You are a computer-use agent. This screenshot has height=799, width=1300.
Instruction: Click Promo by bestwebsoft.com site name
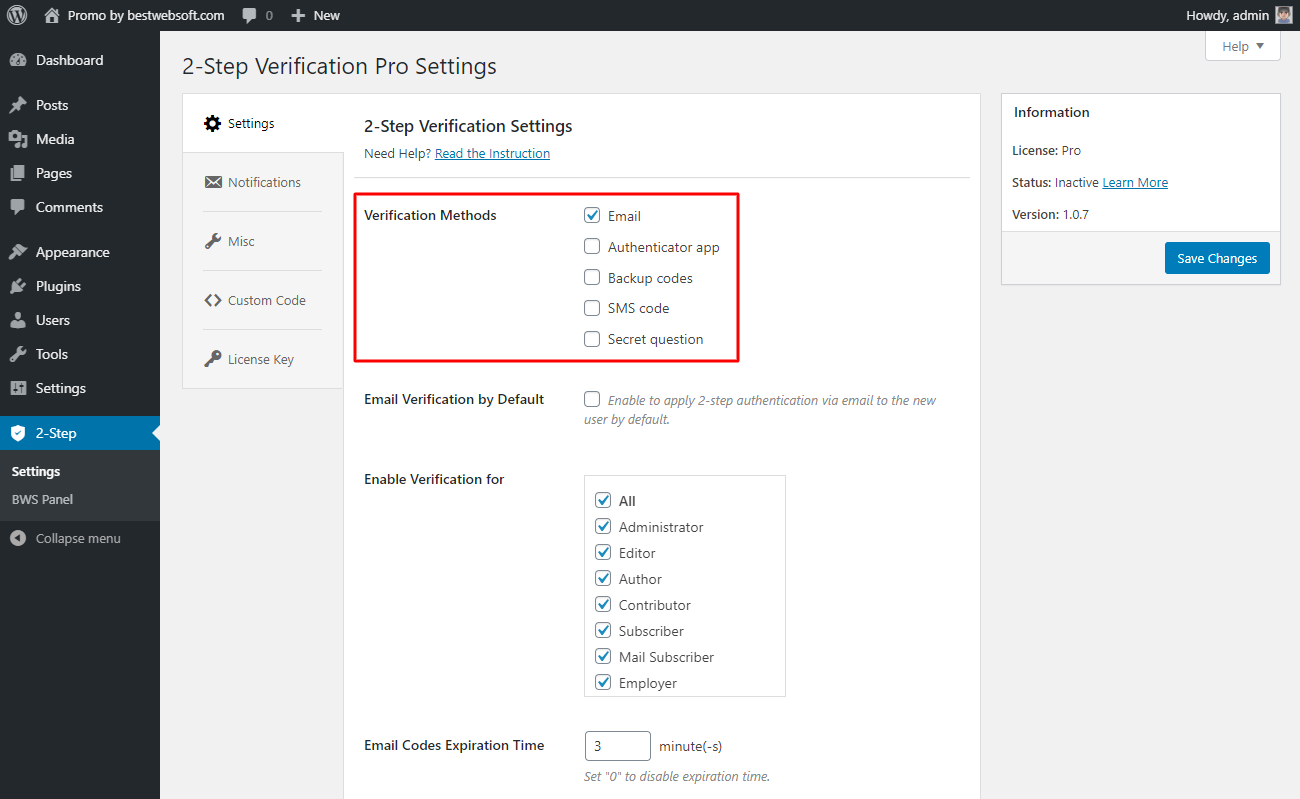(146, 15)
